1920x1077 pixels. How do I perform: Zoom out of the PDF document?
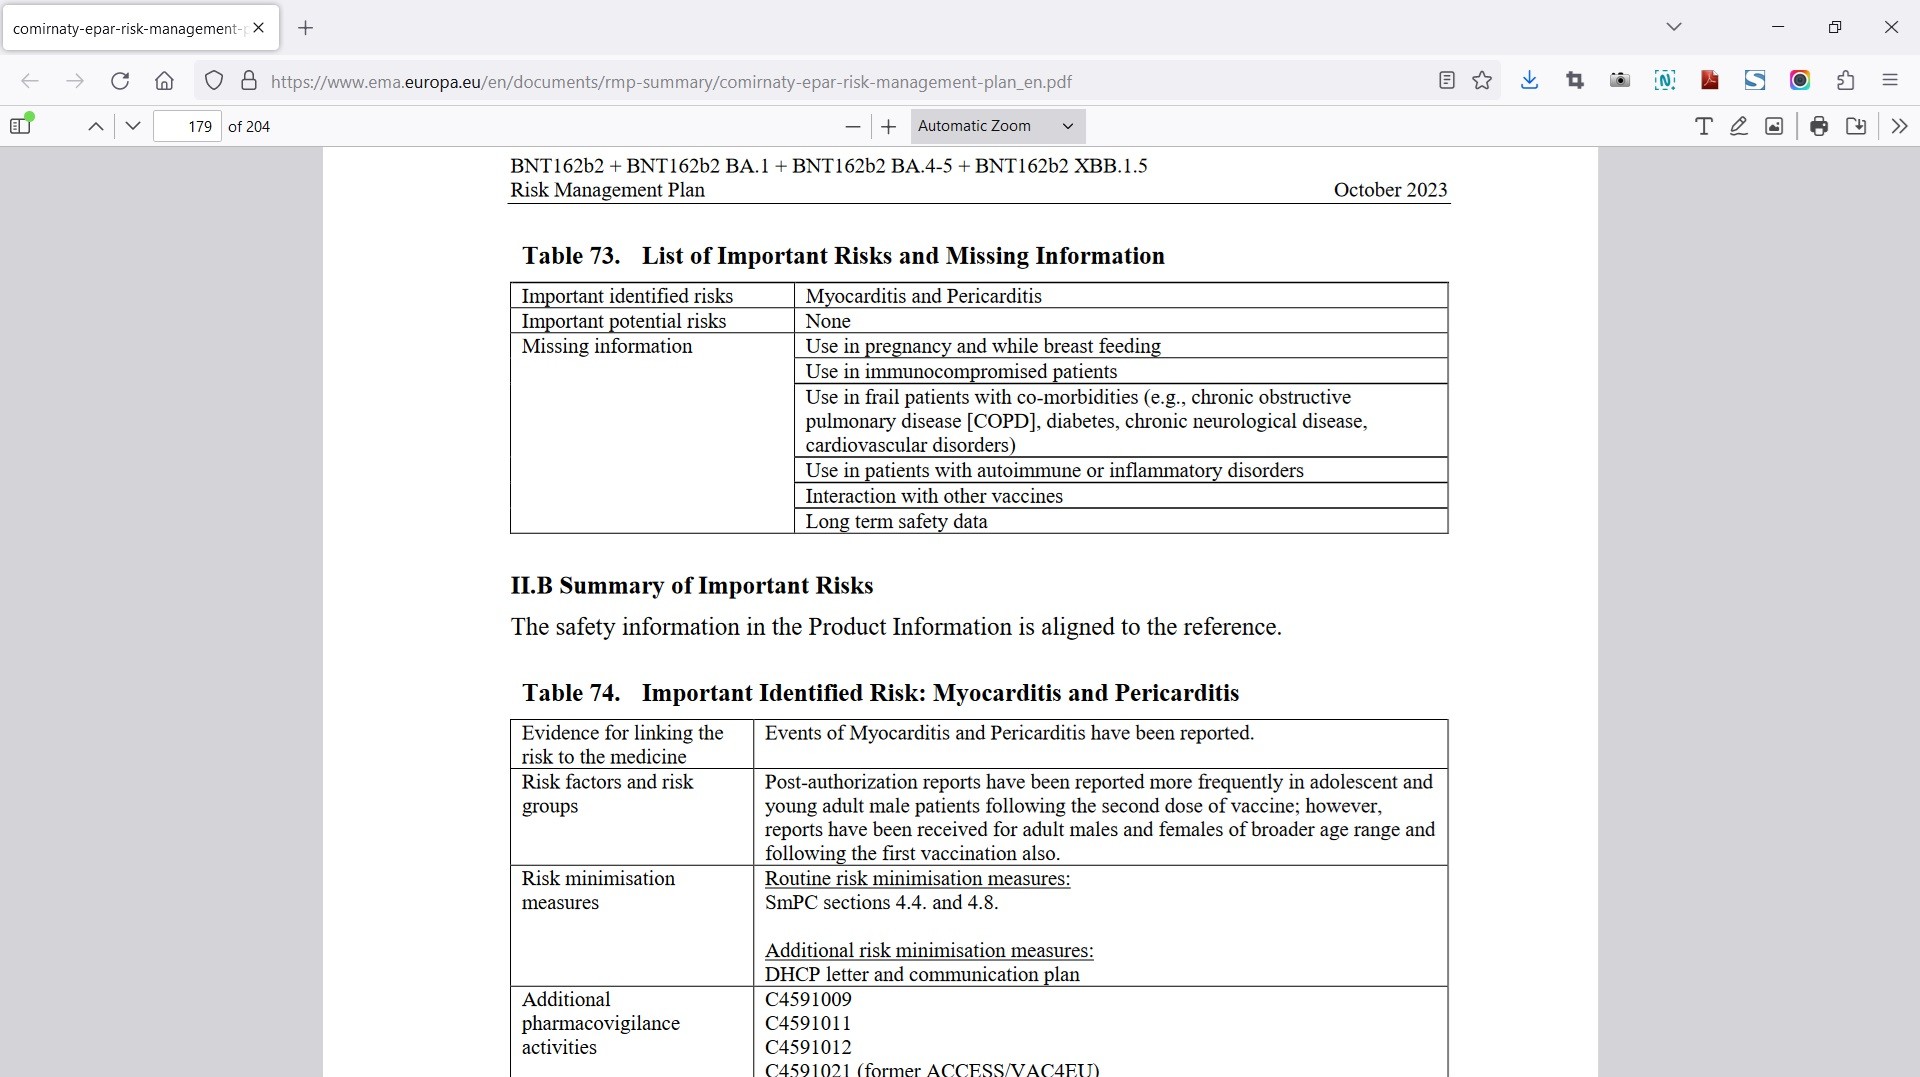point(852,126)
